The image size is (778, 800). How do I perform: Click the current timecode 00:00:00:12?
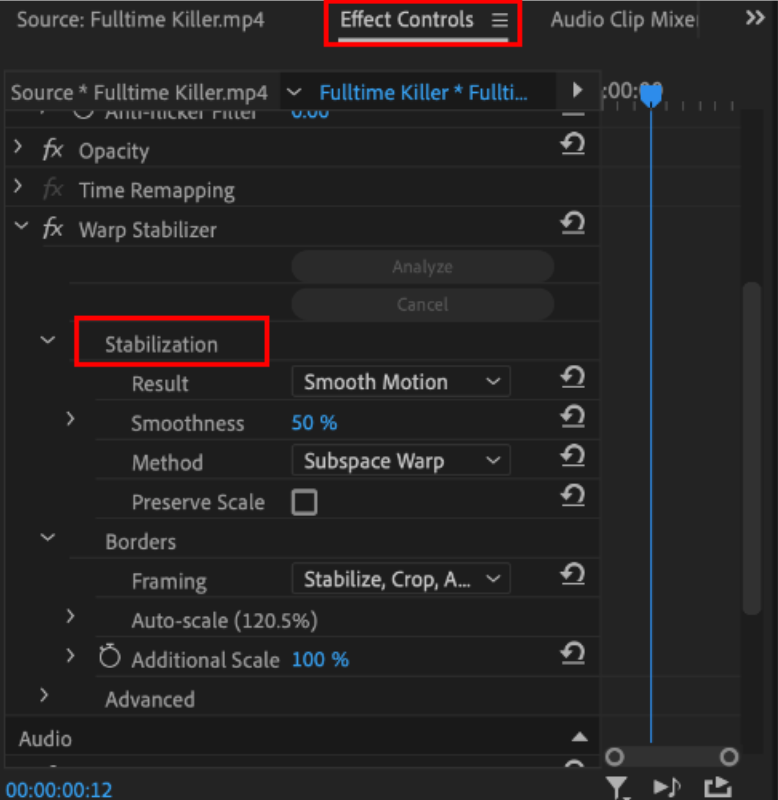point(59,790)
